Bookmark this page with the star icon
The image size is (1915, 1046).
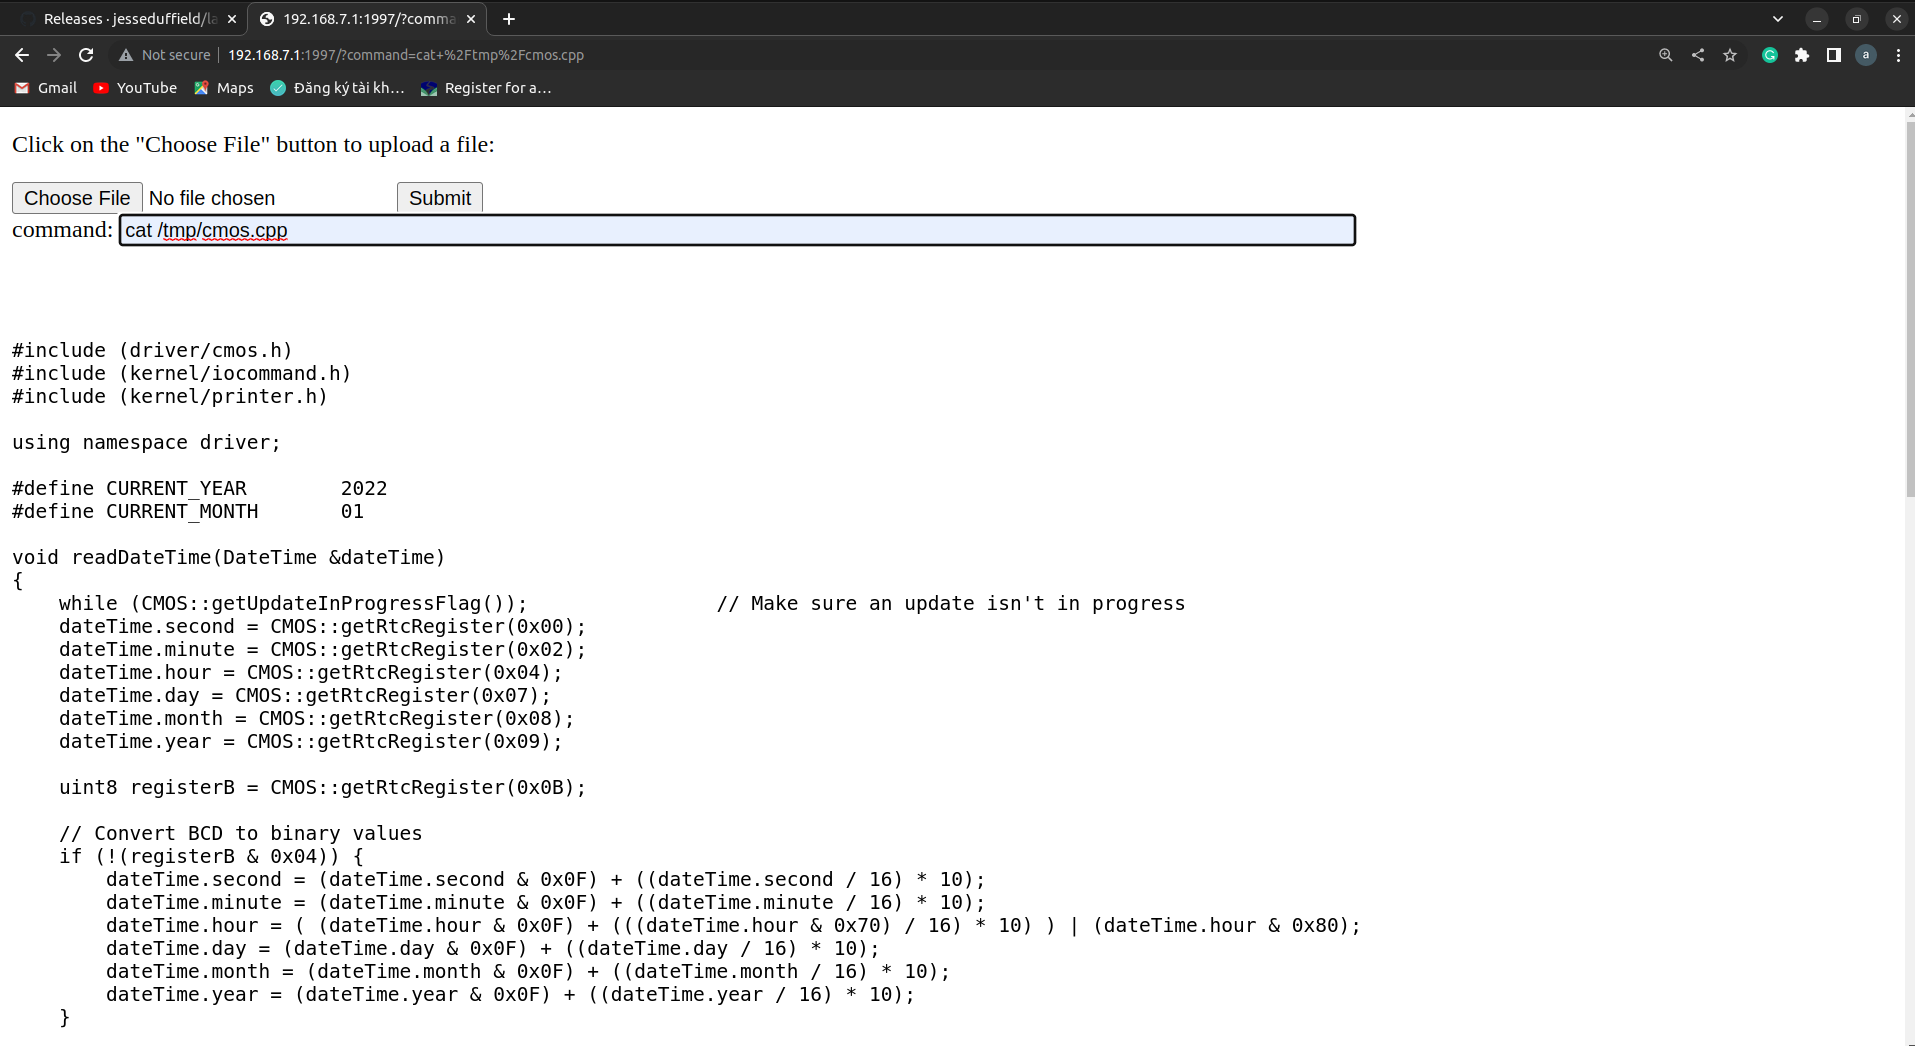(1730, 55)
